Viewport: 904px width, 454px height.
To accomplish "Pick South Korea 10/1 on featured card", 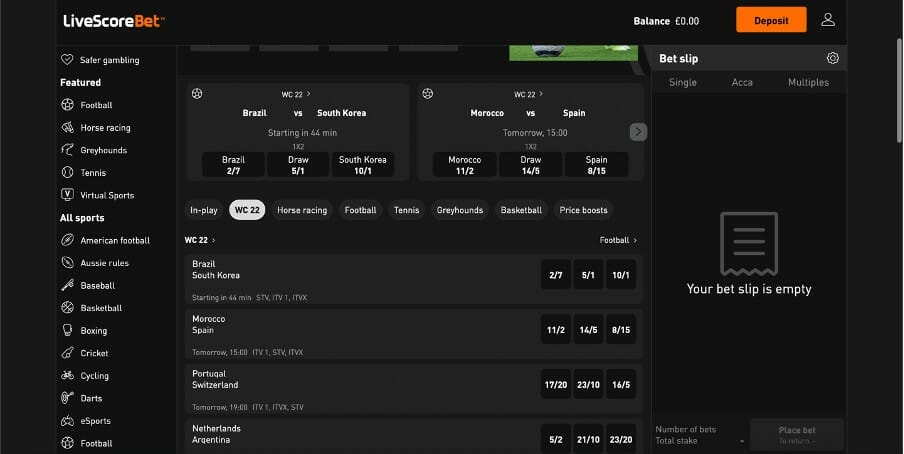I will pos(363,165).
